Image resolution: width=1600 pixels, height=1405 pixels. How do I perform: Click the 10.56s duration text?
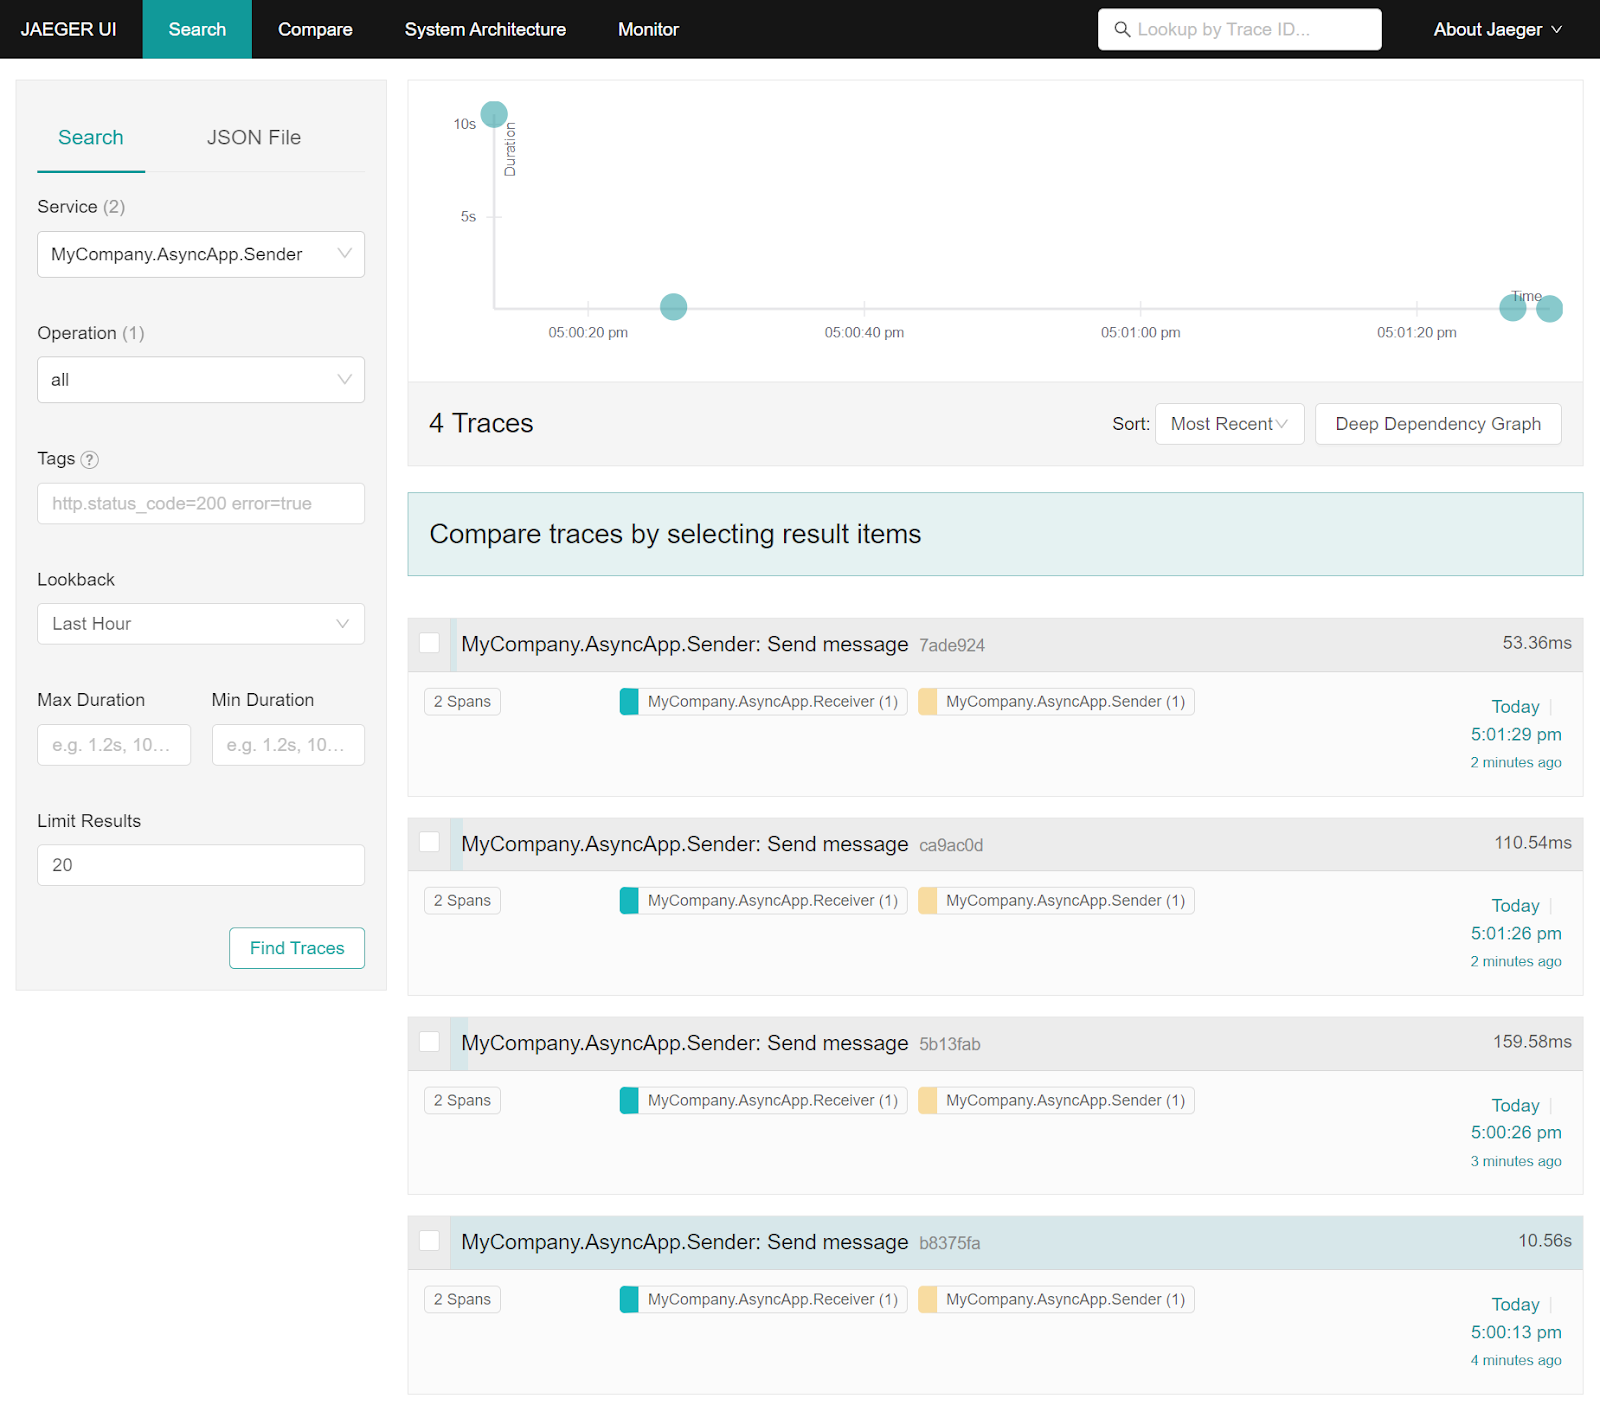coord(1545,1241)
